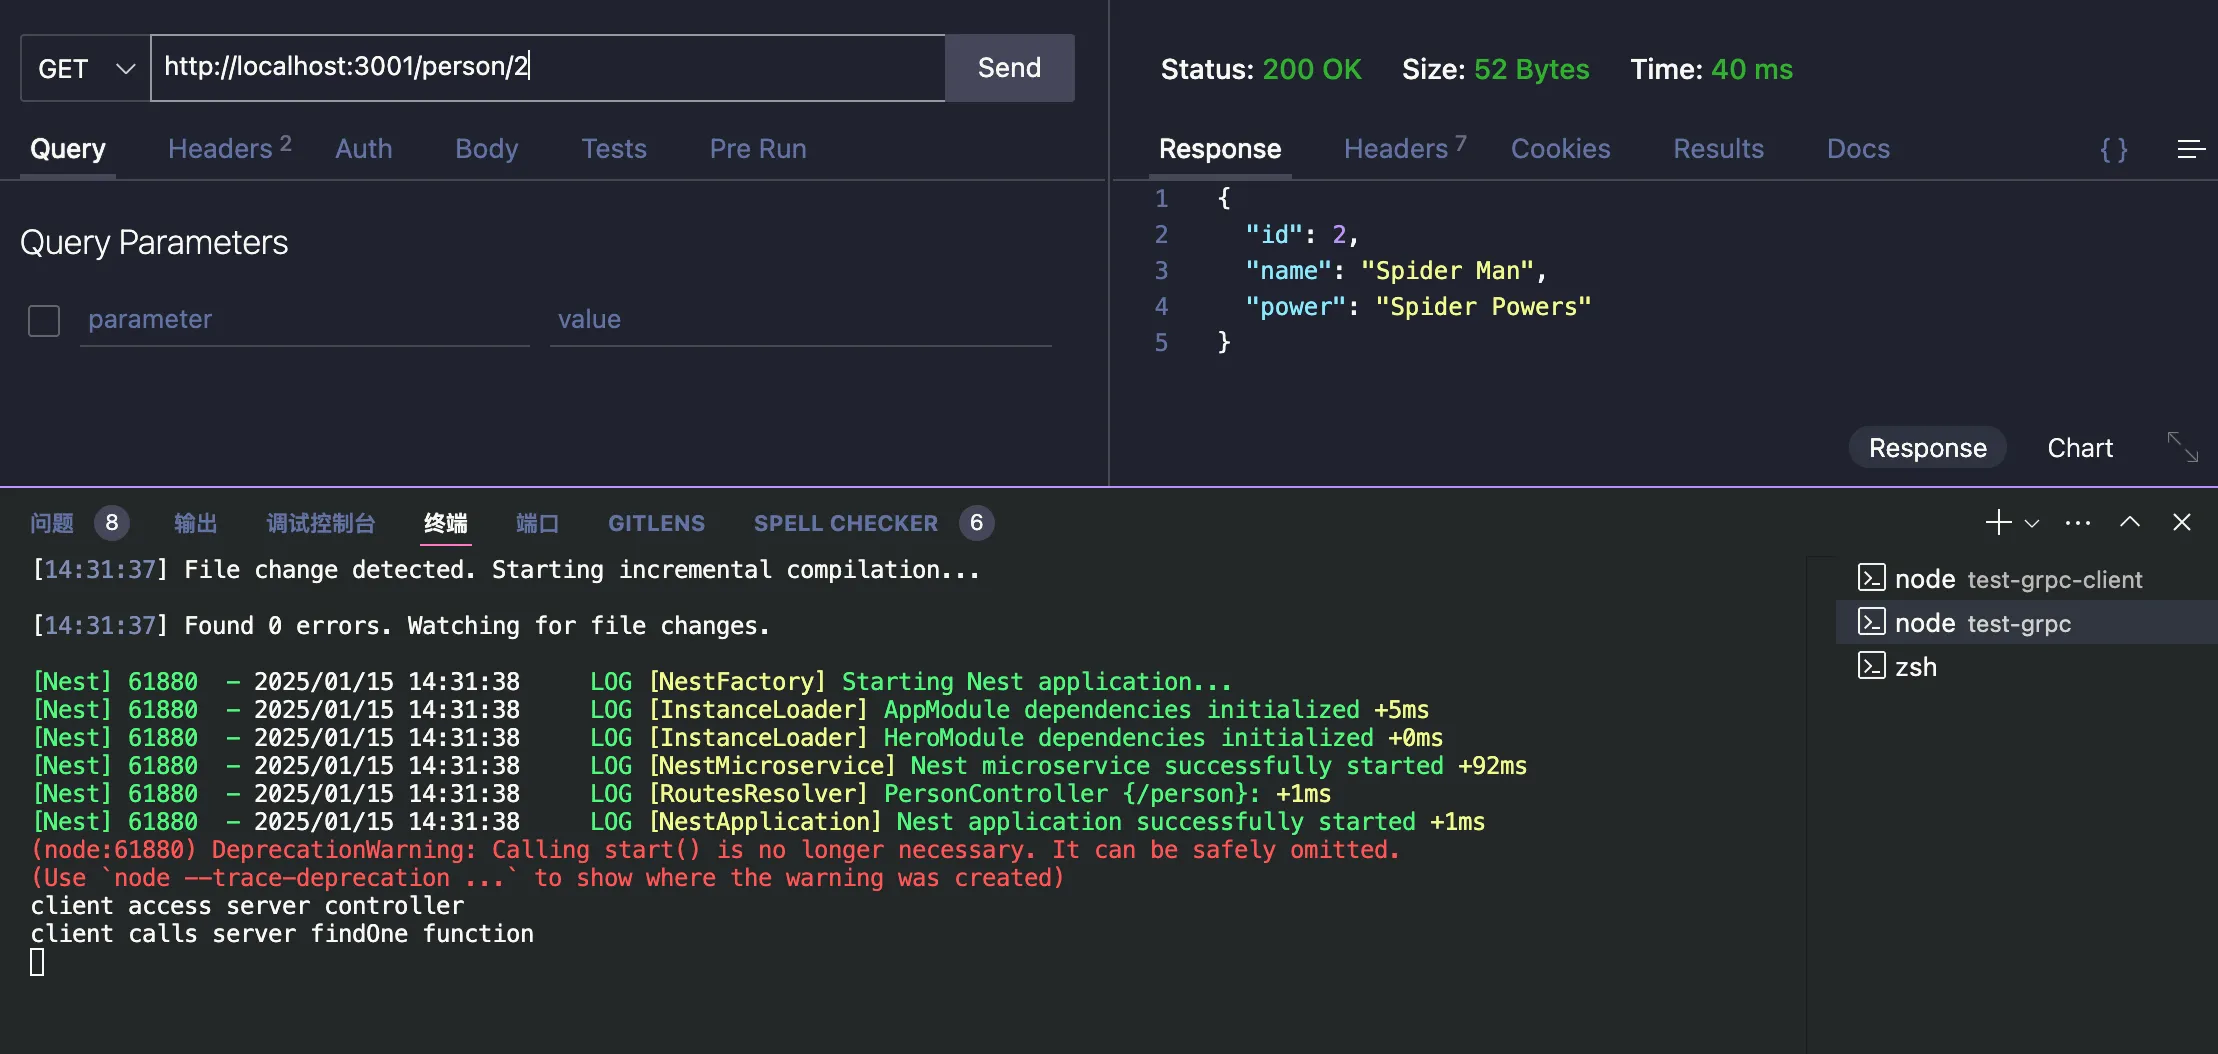Open the GET method dropdown
The height and width of the screenshot is (1054, 2218).
click(x=86, y=68)
